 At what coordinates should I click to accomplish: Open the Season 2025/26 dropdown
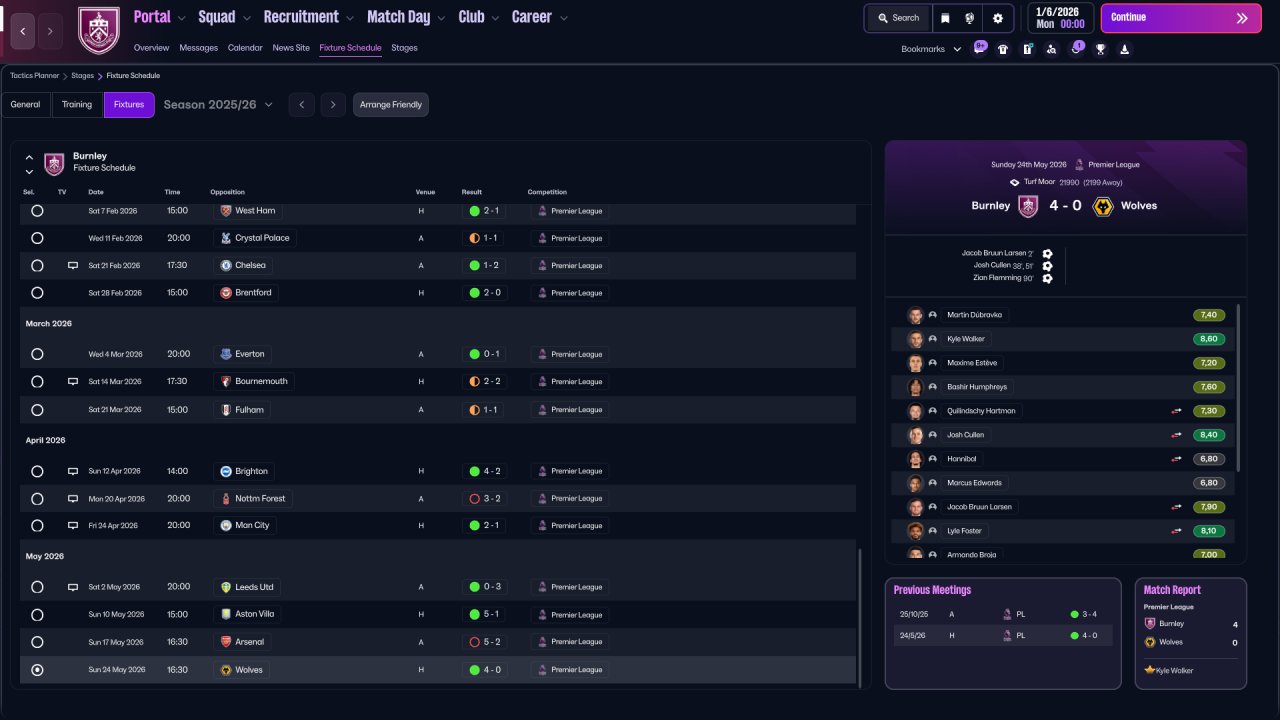point(218,105)
